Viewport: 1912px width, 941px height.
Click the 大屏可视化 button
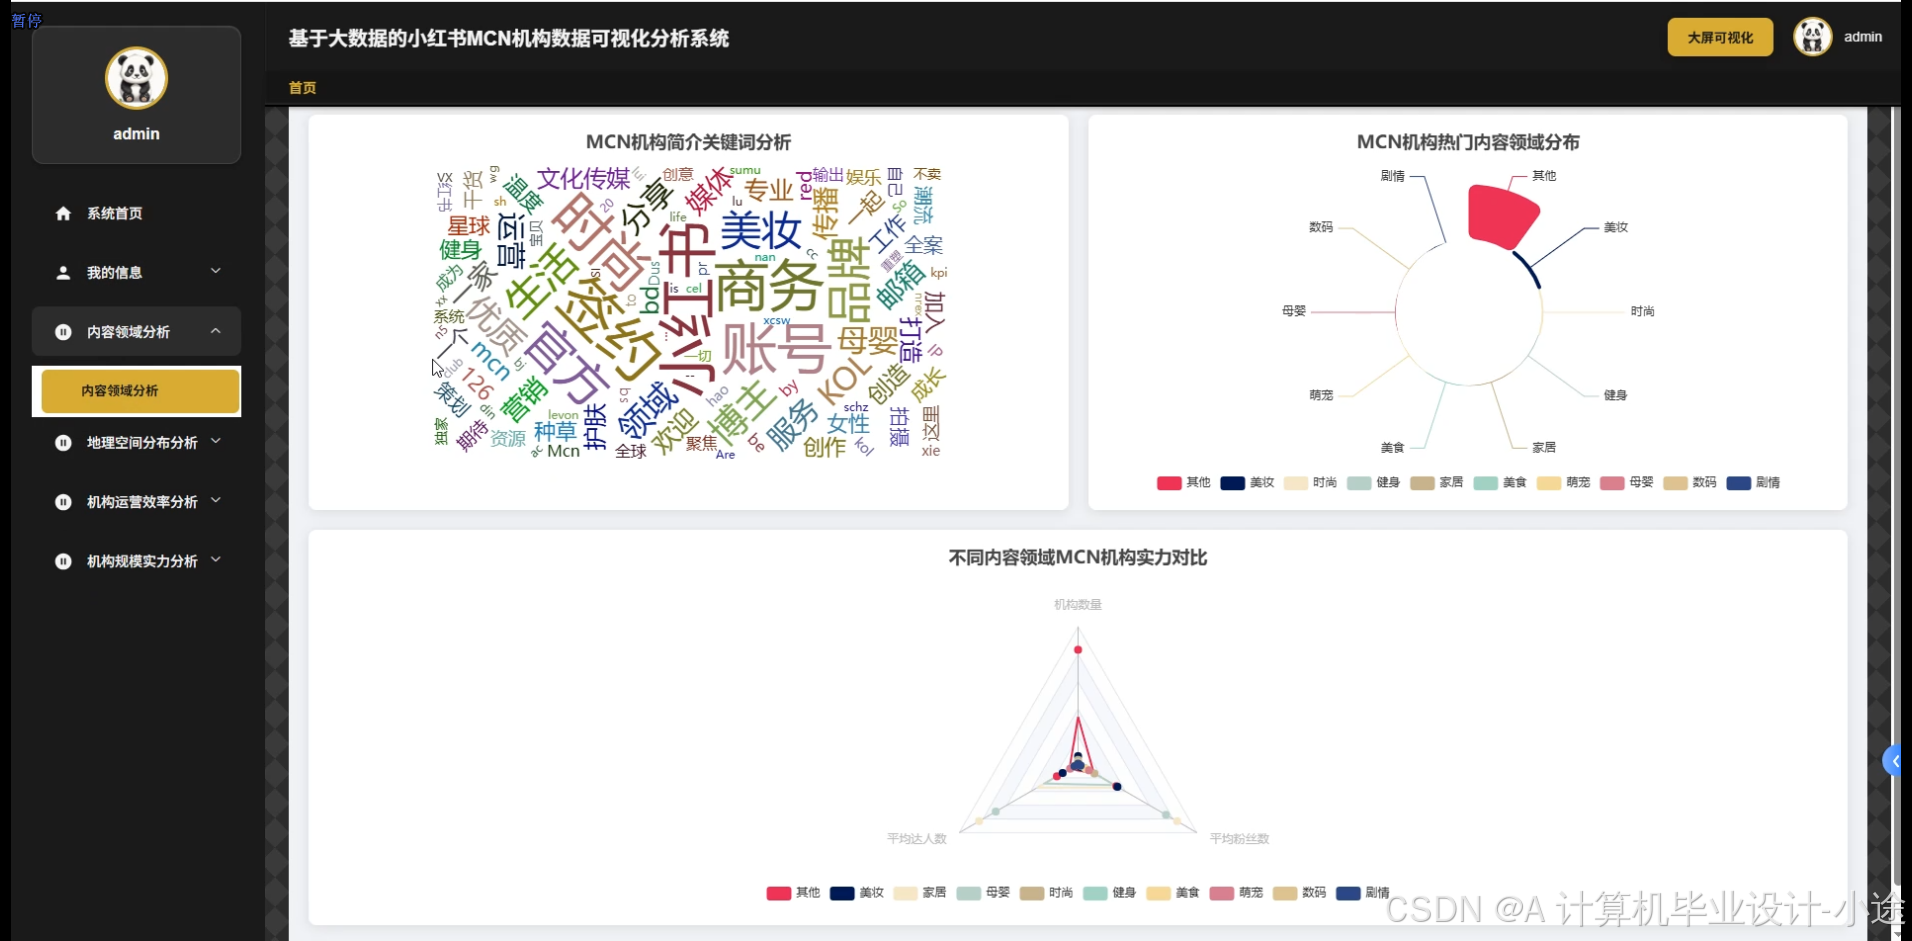1720,37
